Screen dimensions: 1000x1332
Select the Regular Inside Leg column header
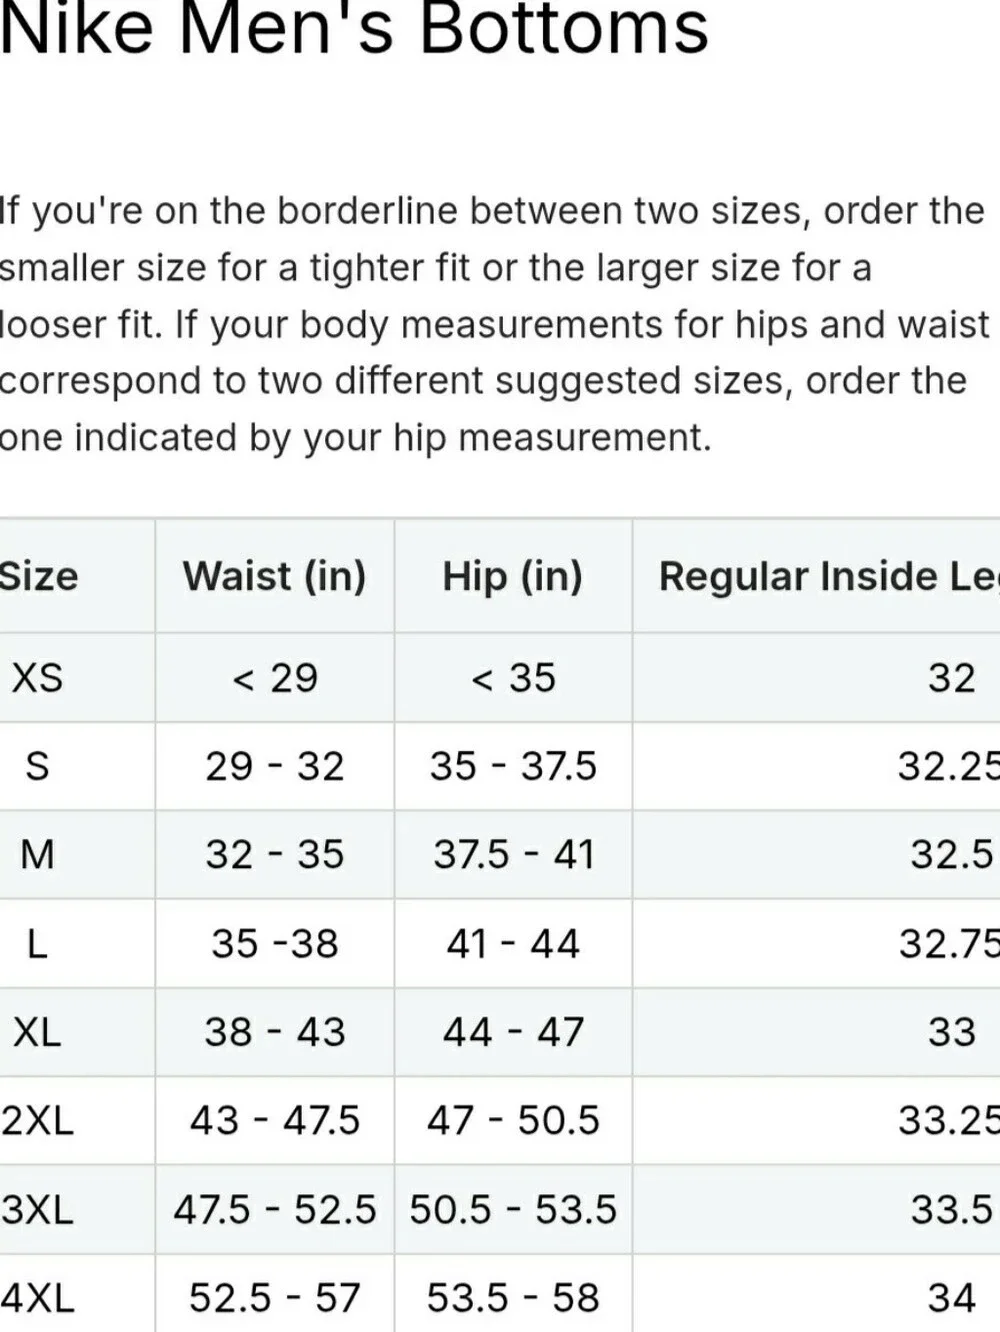point(828,576)
